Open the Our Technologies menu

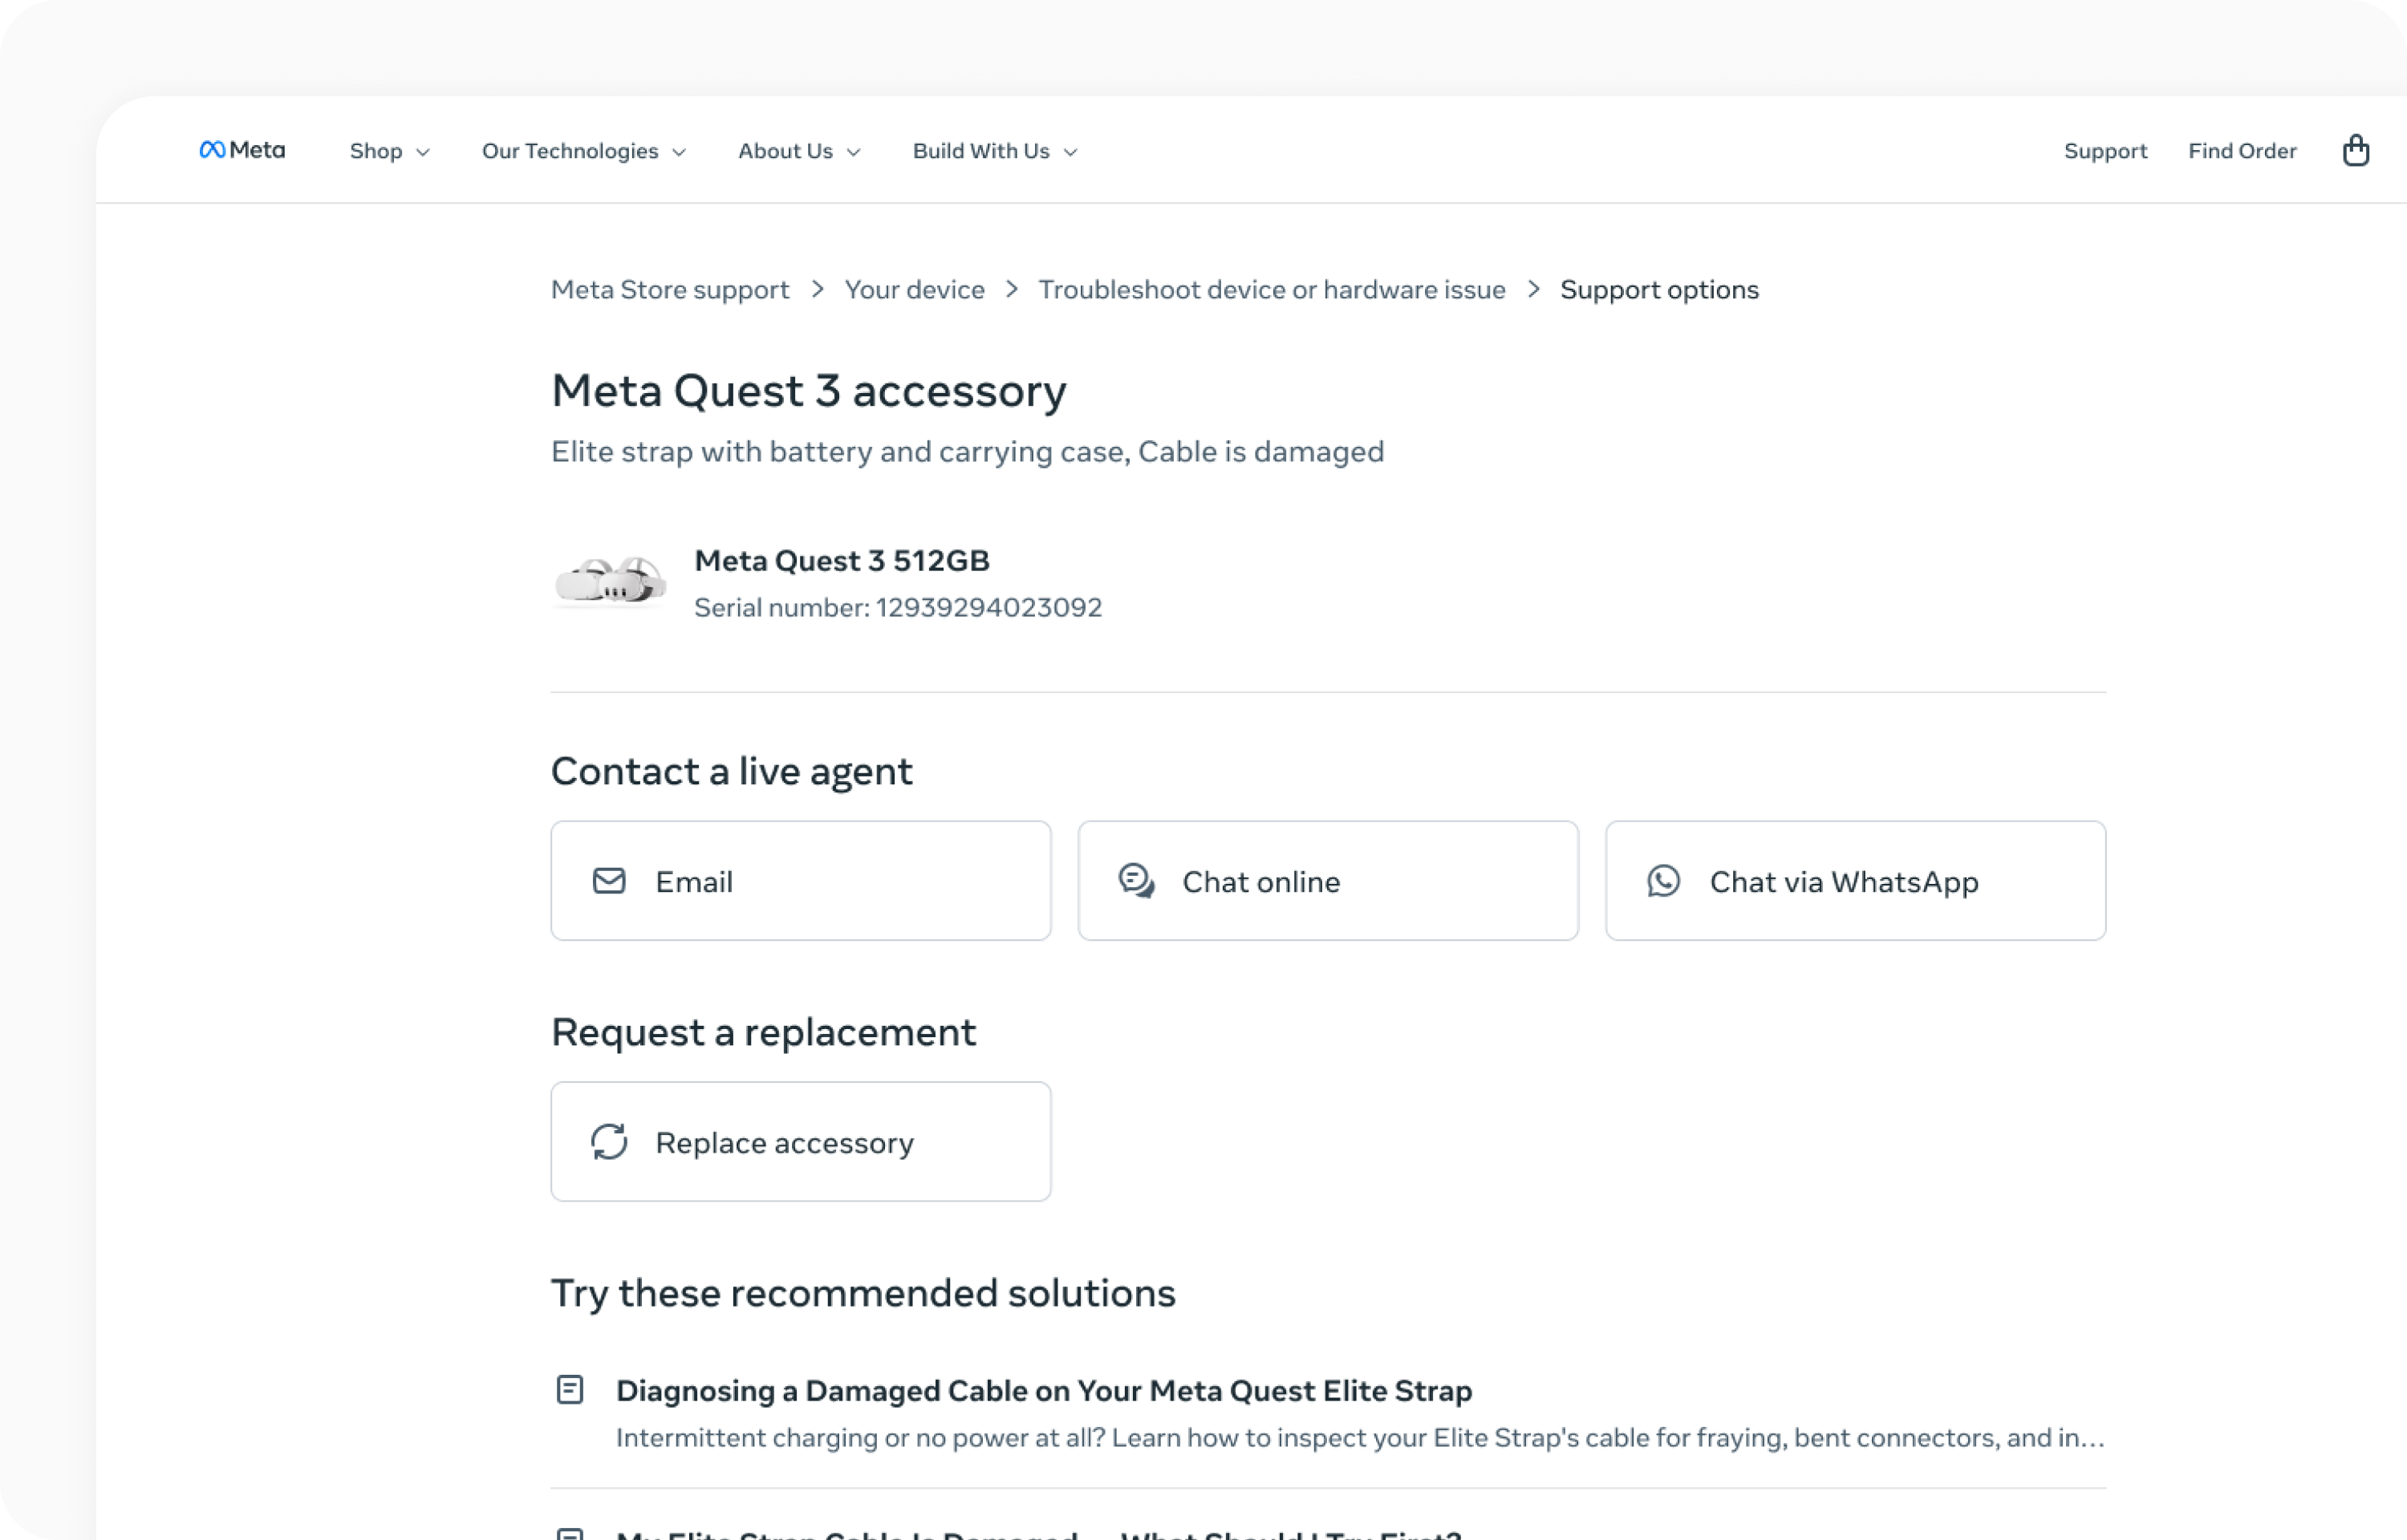click(583, 151)
